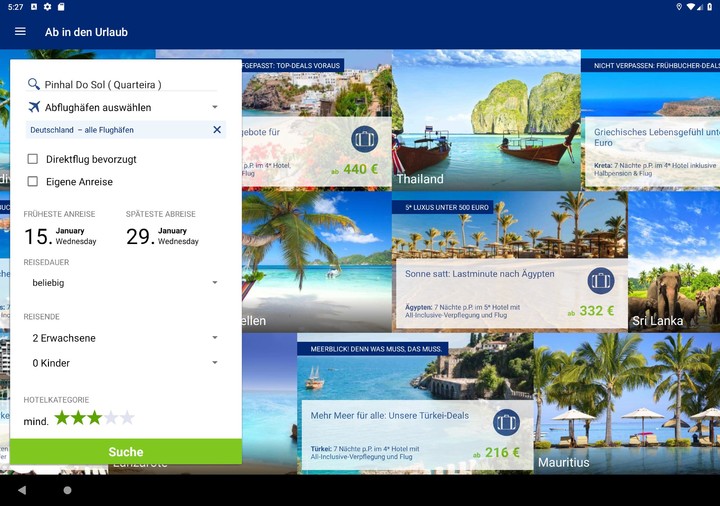Tap the suitcase icon on Türkei deal
The width and height of the screenshot is (720, 506).
tap(506, 422)
